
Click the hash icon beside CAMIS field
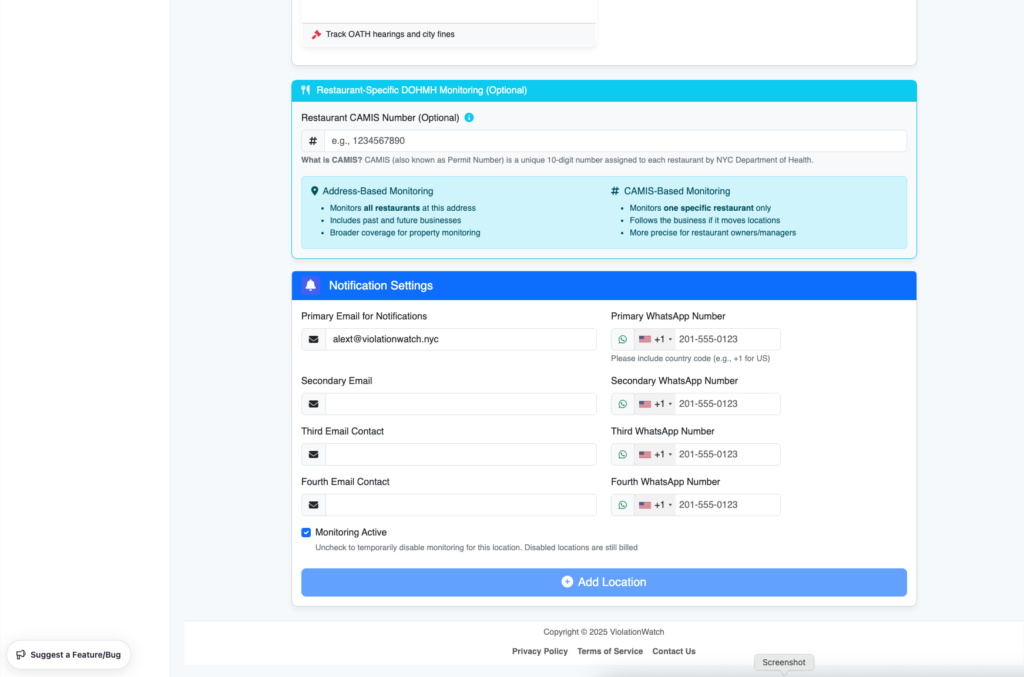click(x=313, y=141)
